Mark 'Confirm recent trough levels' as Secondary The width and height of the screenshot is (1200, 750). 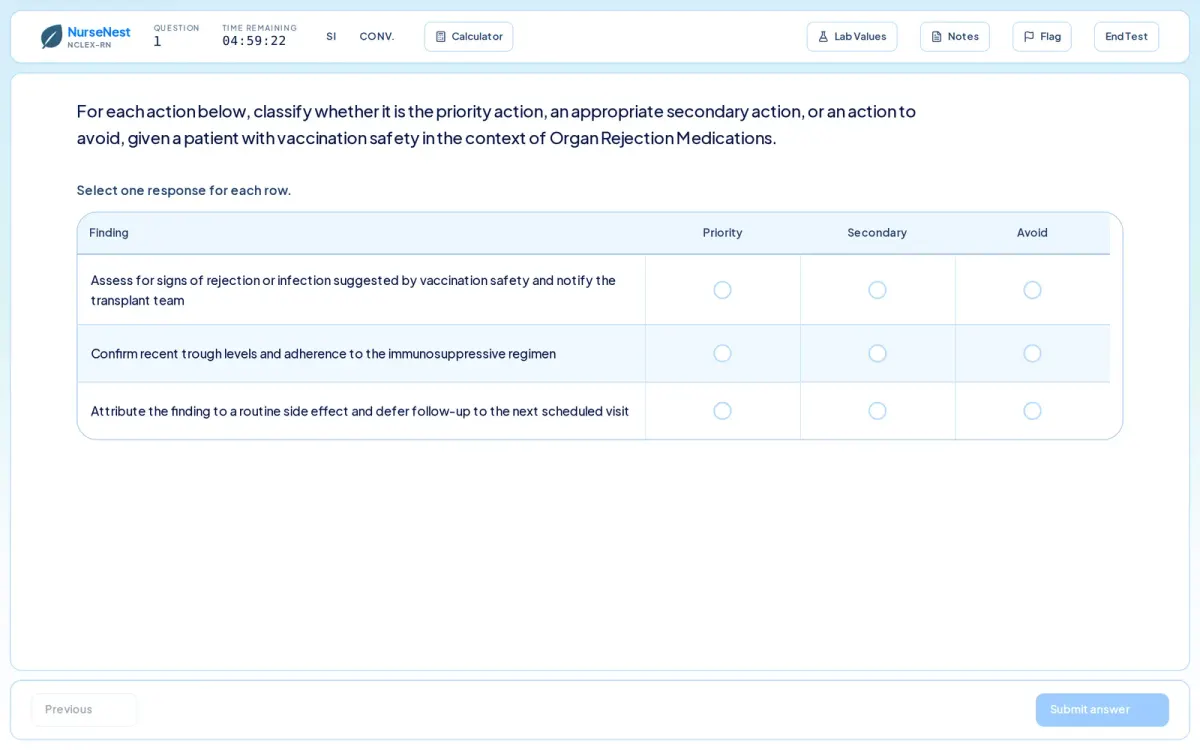877,353
